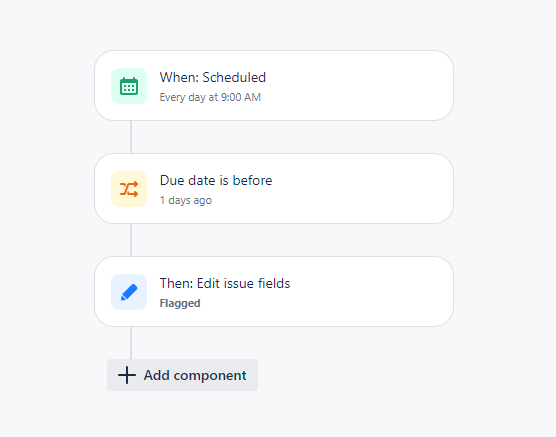Click the plus icon beside Add component
Image resolution: width=556 pixels, height=437 pixels.
click(127, 375)
